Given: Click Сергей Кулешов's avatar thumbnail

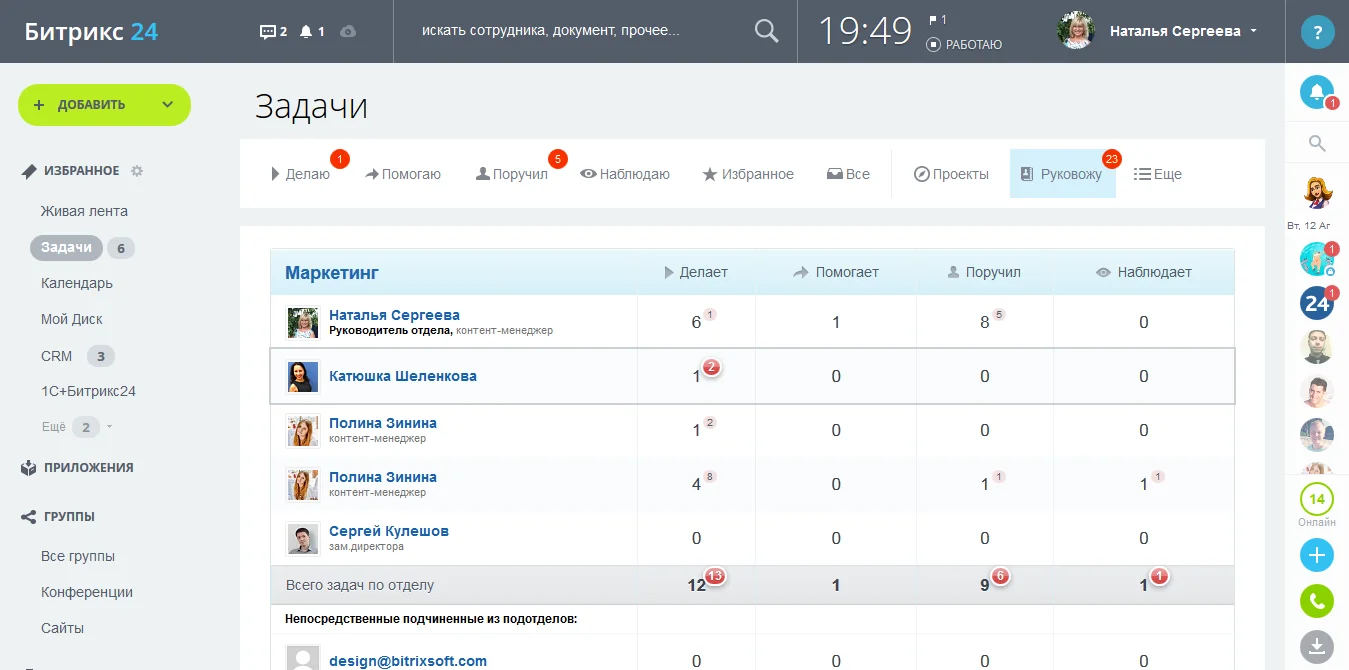Looking at the screenshot, I should click(302, 538).
